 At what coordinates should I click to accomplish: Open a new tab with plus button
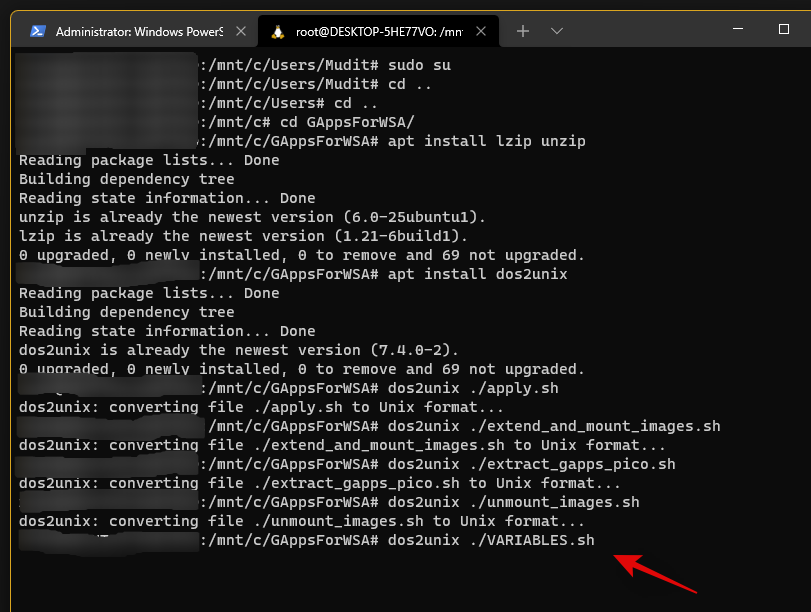point(523,31)
